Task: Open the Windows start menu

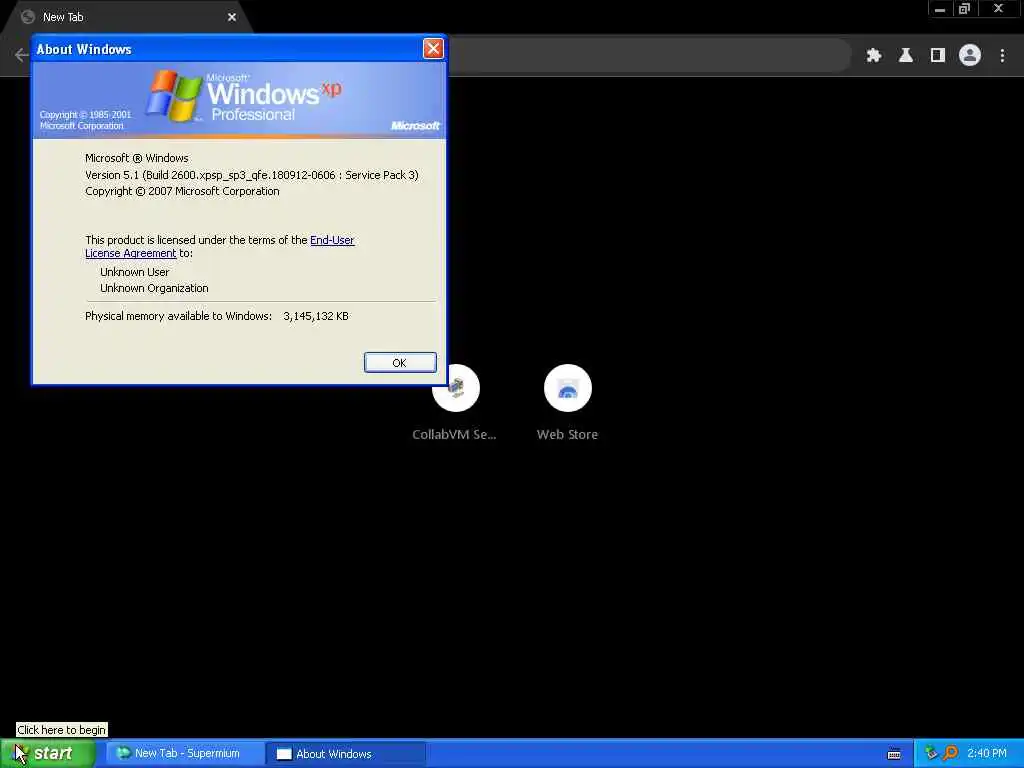Action: (48, 754)
